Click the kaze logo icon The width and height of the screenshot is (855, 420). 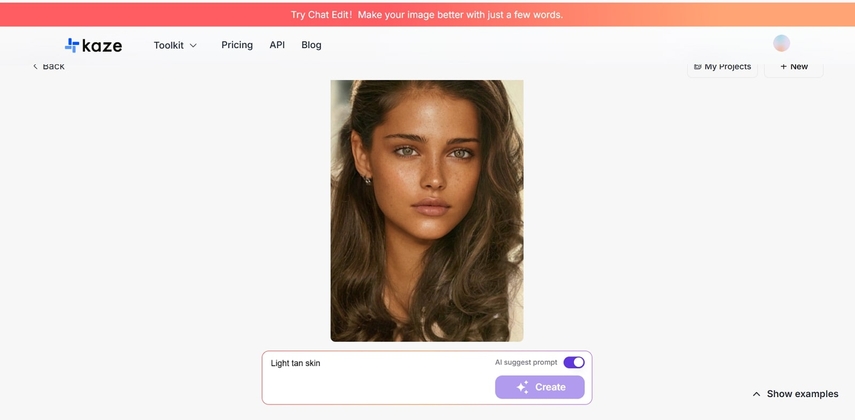72,45
